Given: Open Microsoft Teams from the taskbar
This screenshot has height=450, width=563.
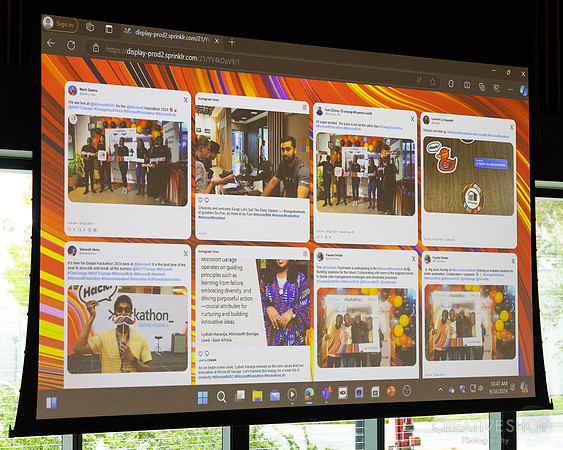Looking at the screenshot, I should click(327, 393).
